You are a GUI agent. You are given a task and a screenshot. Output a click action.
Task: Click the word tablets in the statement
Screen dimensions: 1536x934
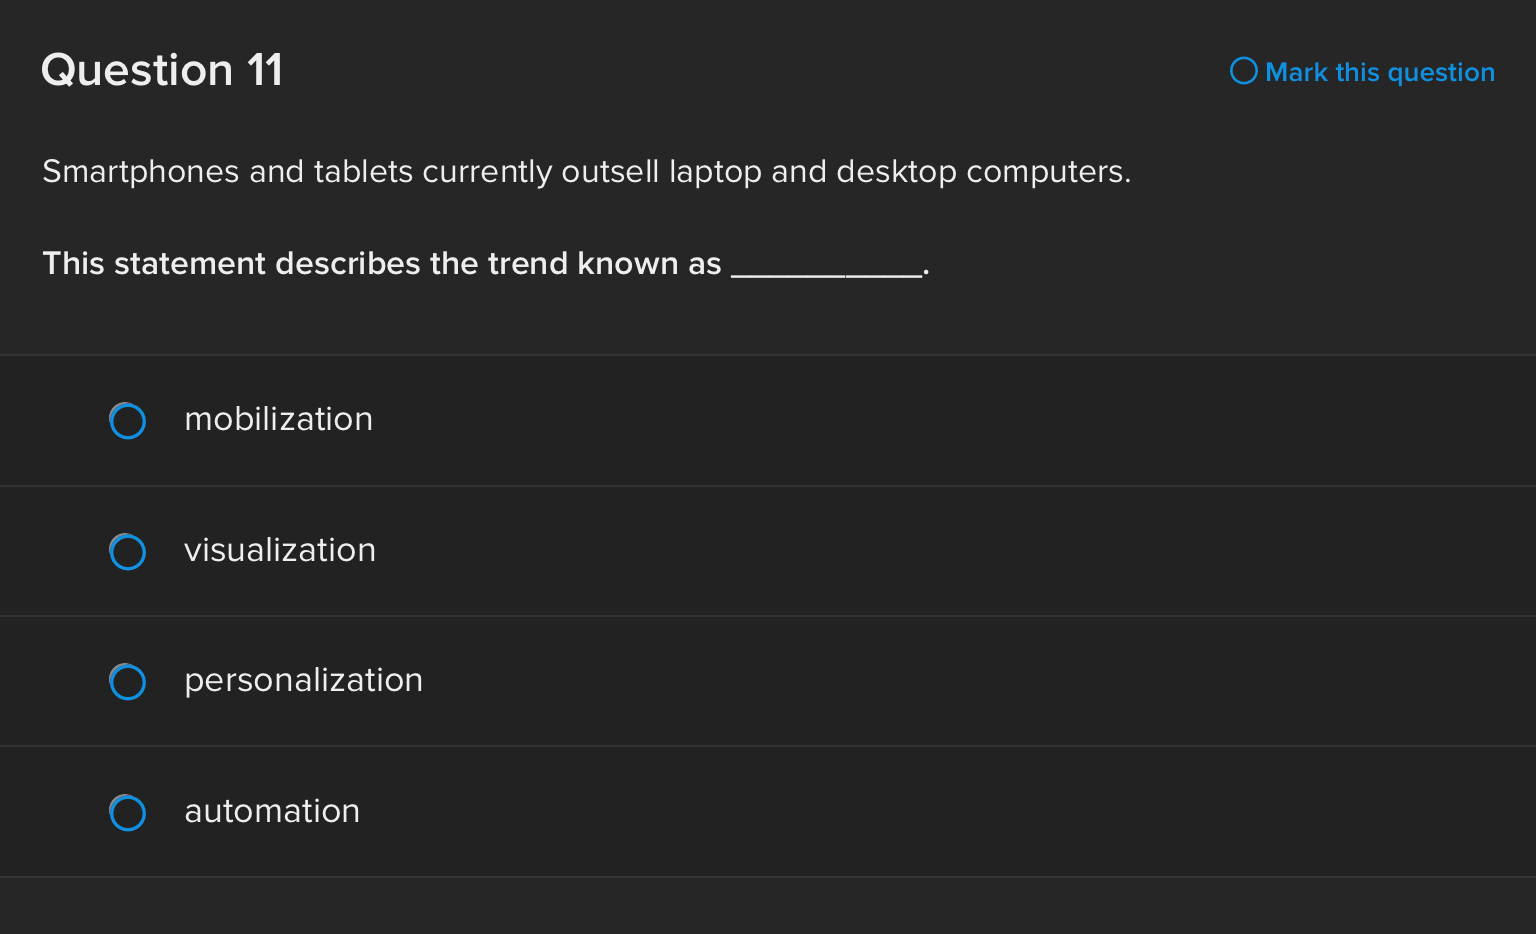tap(363, 172)
